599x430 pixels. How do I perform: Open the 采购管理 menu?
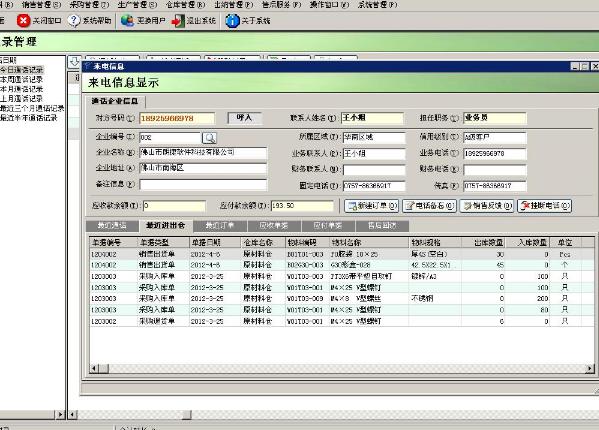pyautogui.click(x=89, y=5)
